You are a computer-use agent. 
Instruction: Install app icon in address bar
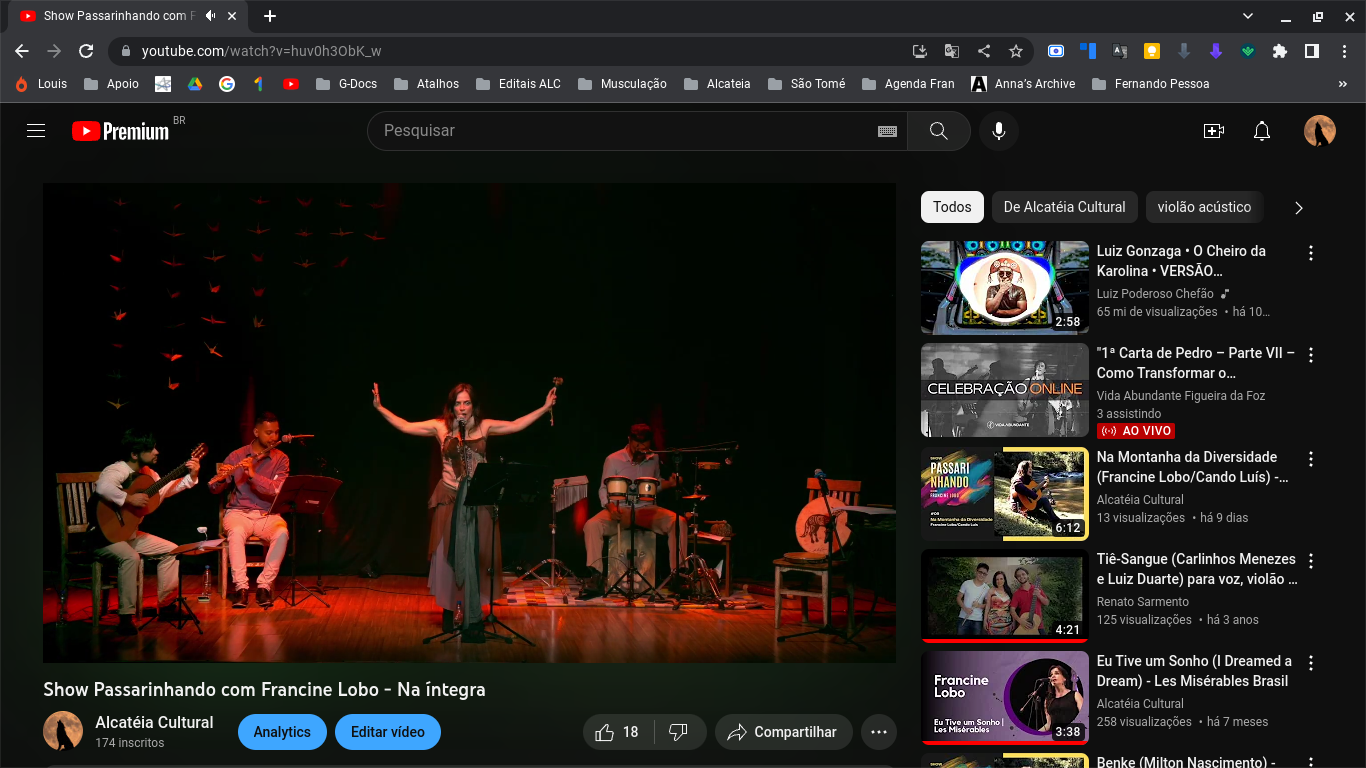[x=920, y=51]
